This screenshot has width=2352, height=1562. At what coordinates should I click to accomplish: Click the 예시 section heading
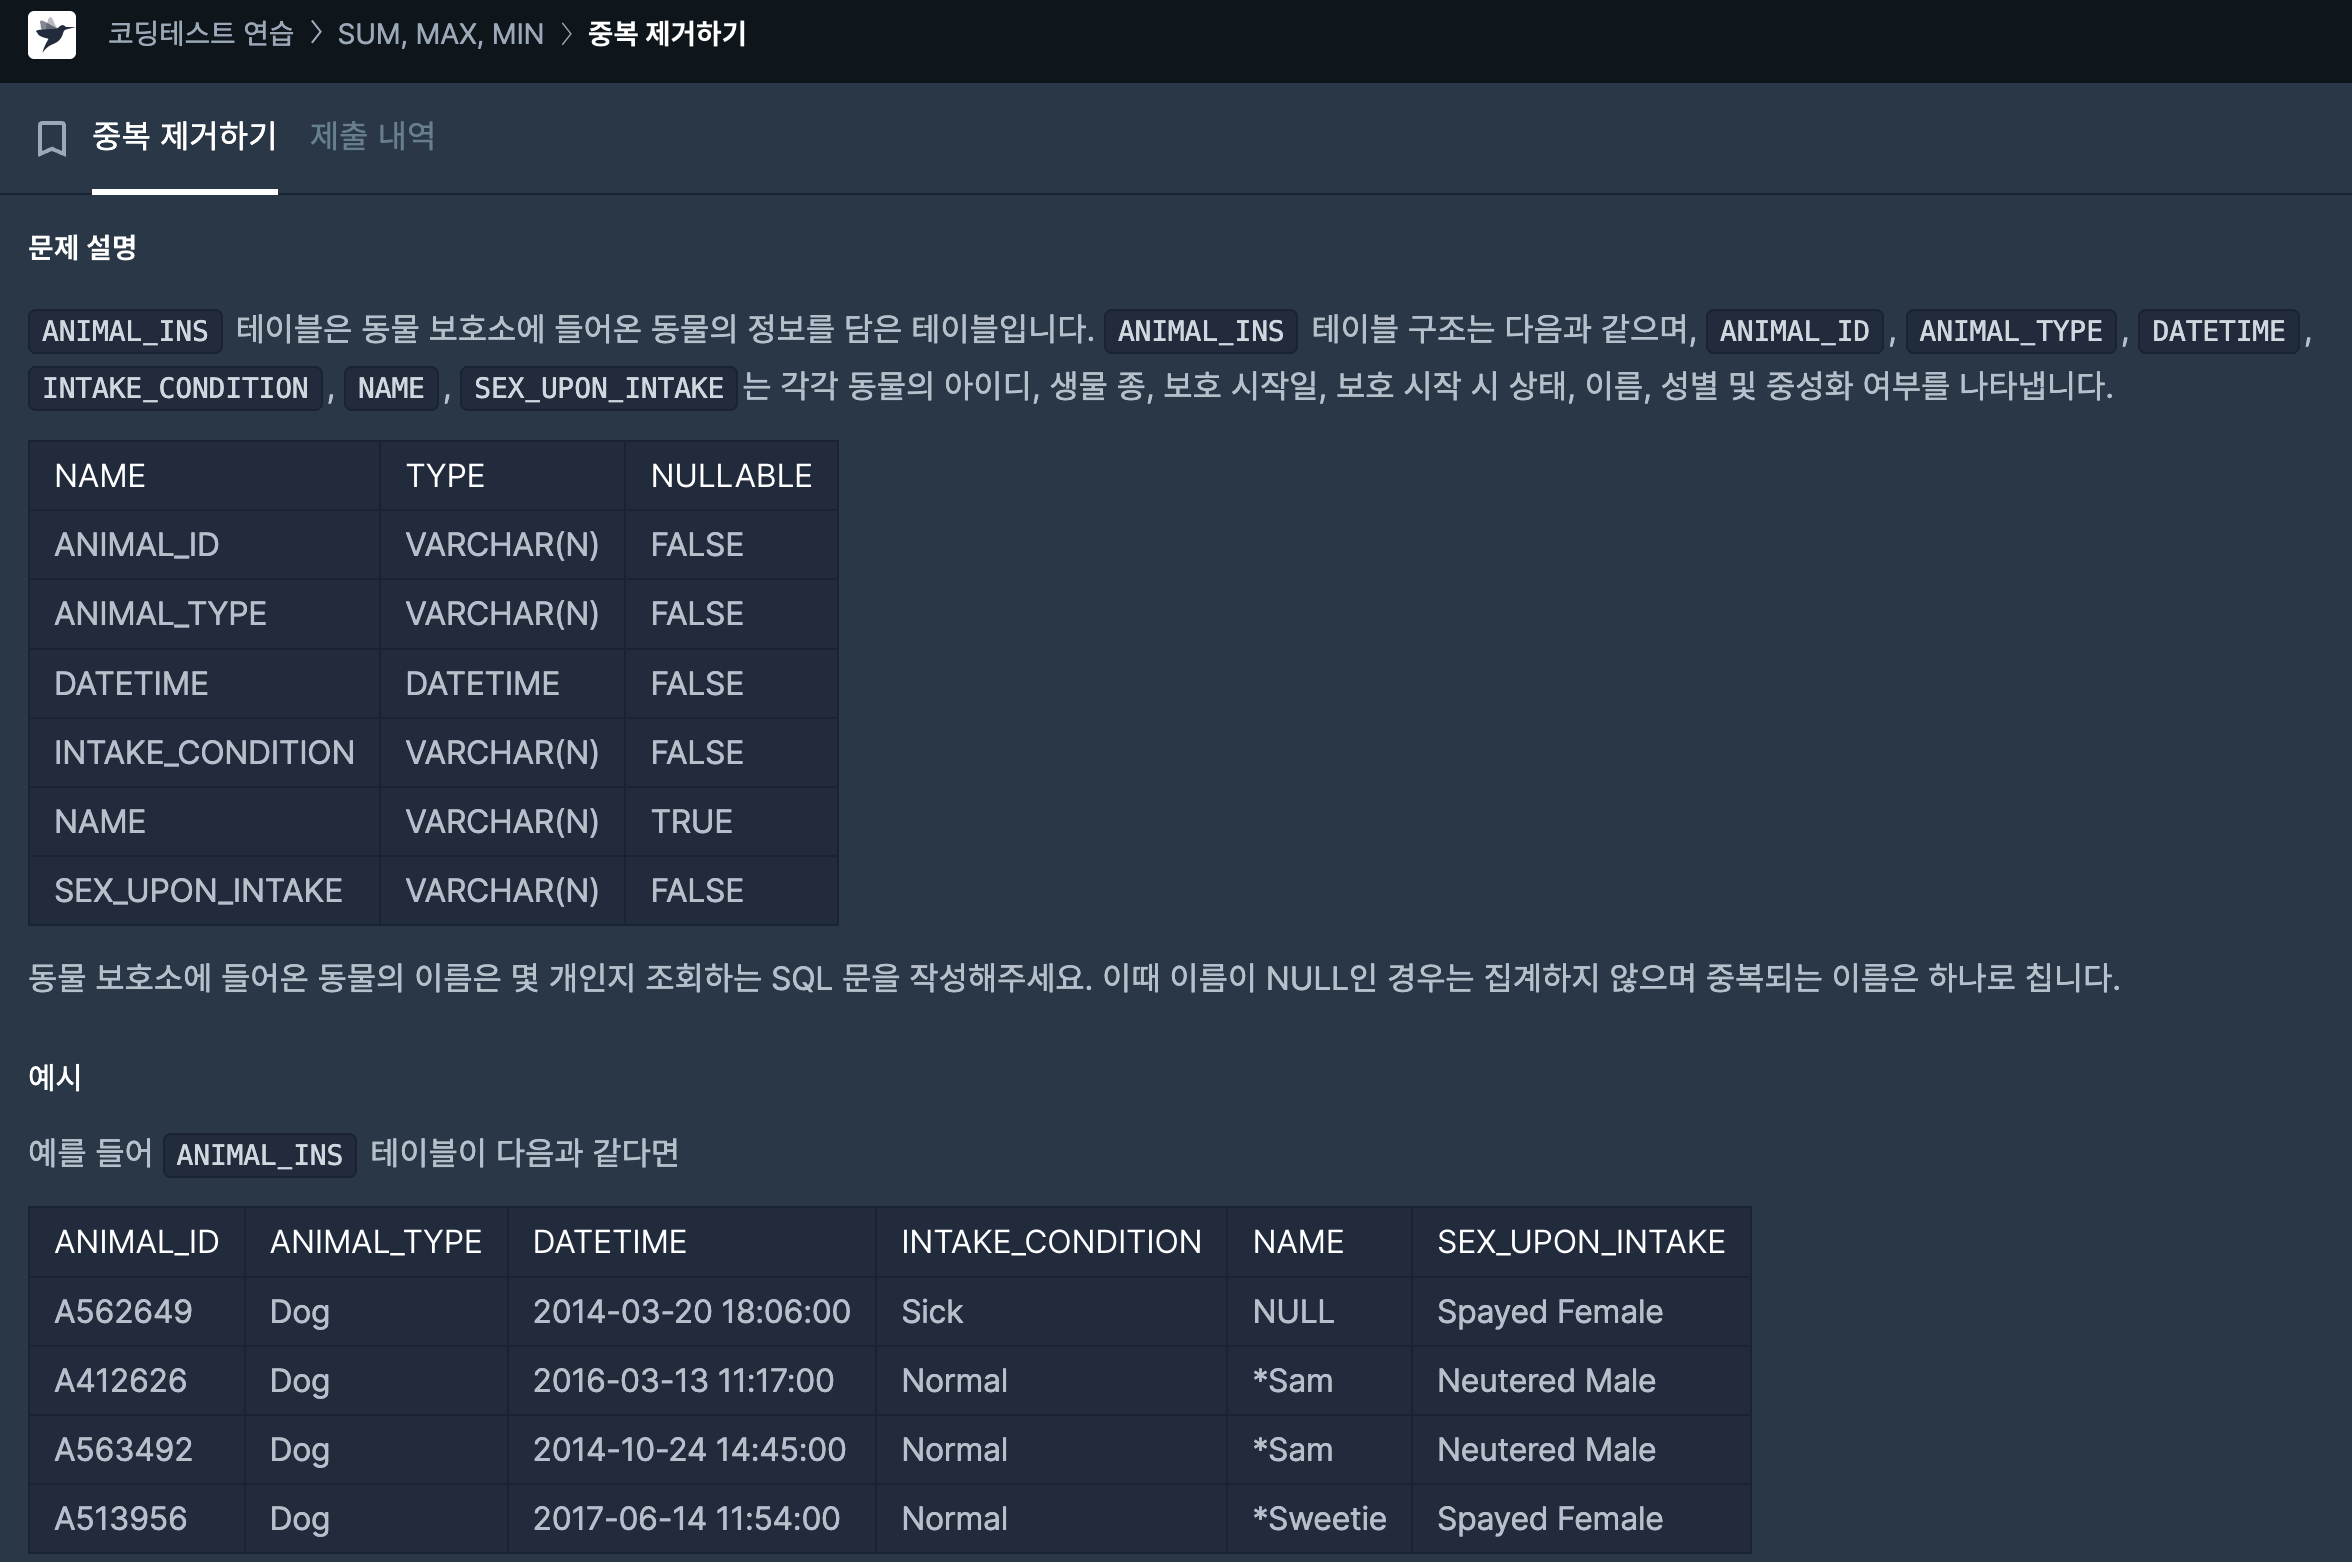pos(55,1077)
